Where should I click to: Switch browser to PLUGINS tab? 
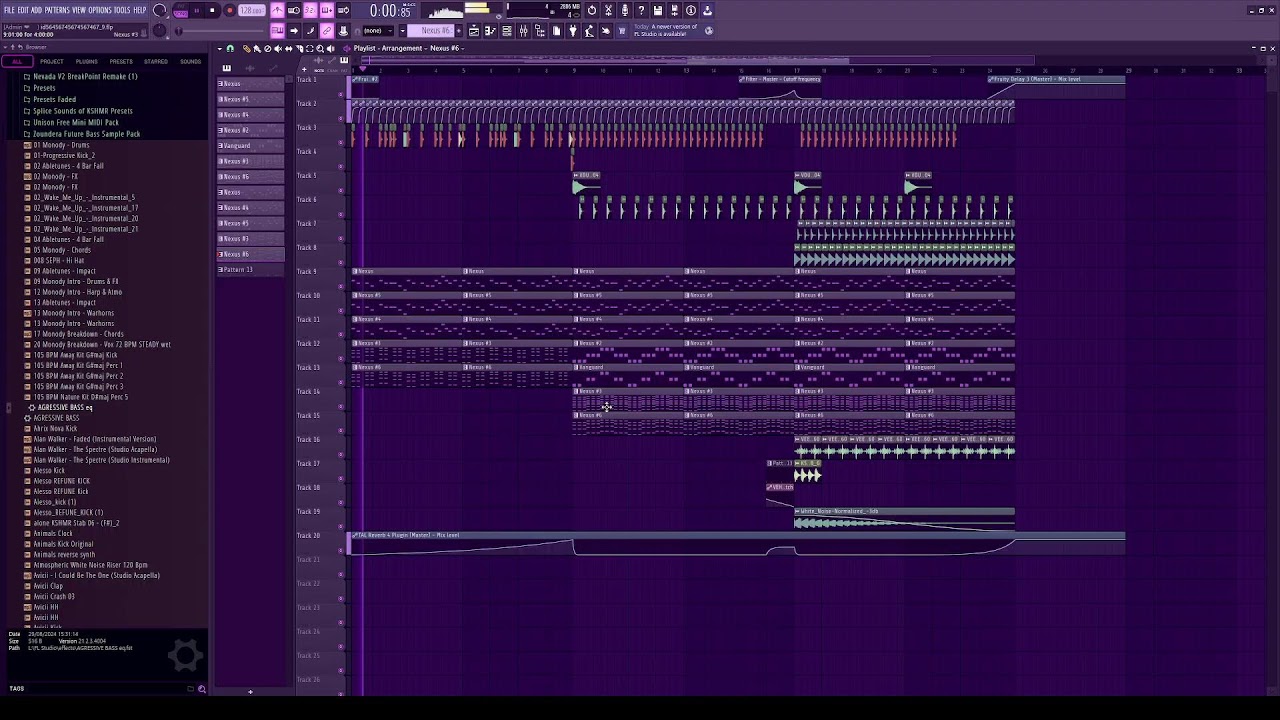tap(87, 62)
